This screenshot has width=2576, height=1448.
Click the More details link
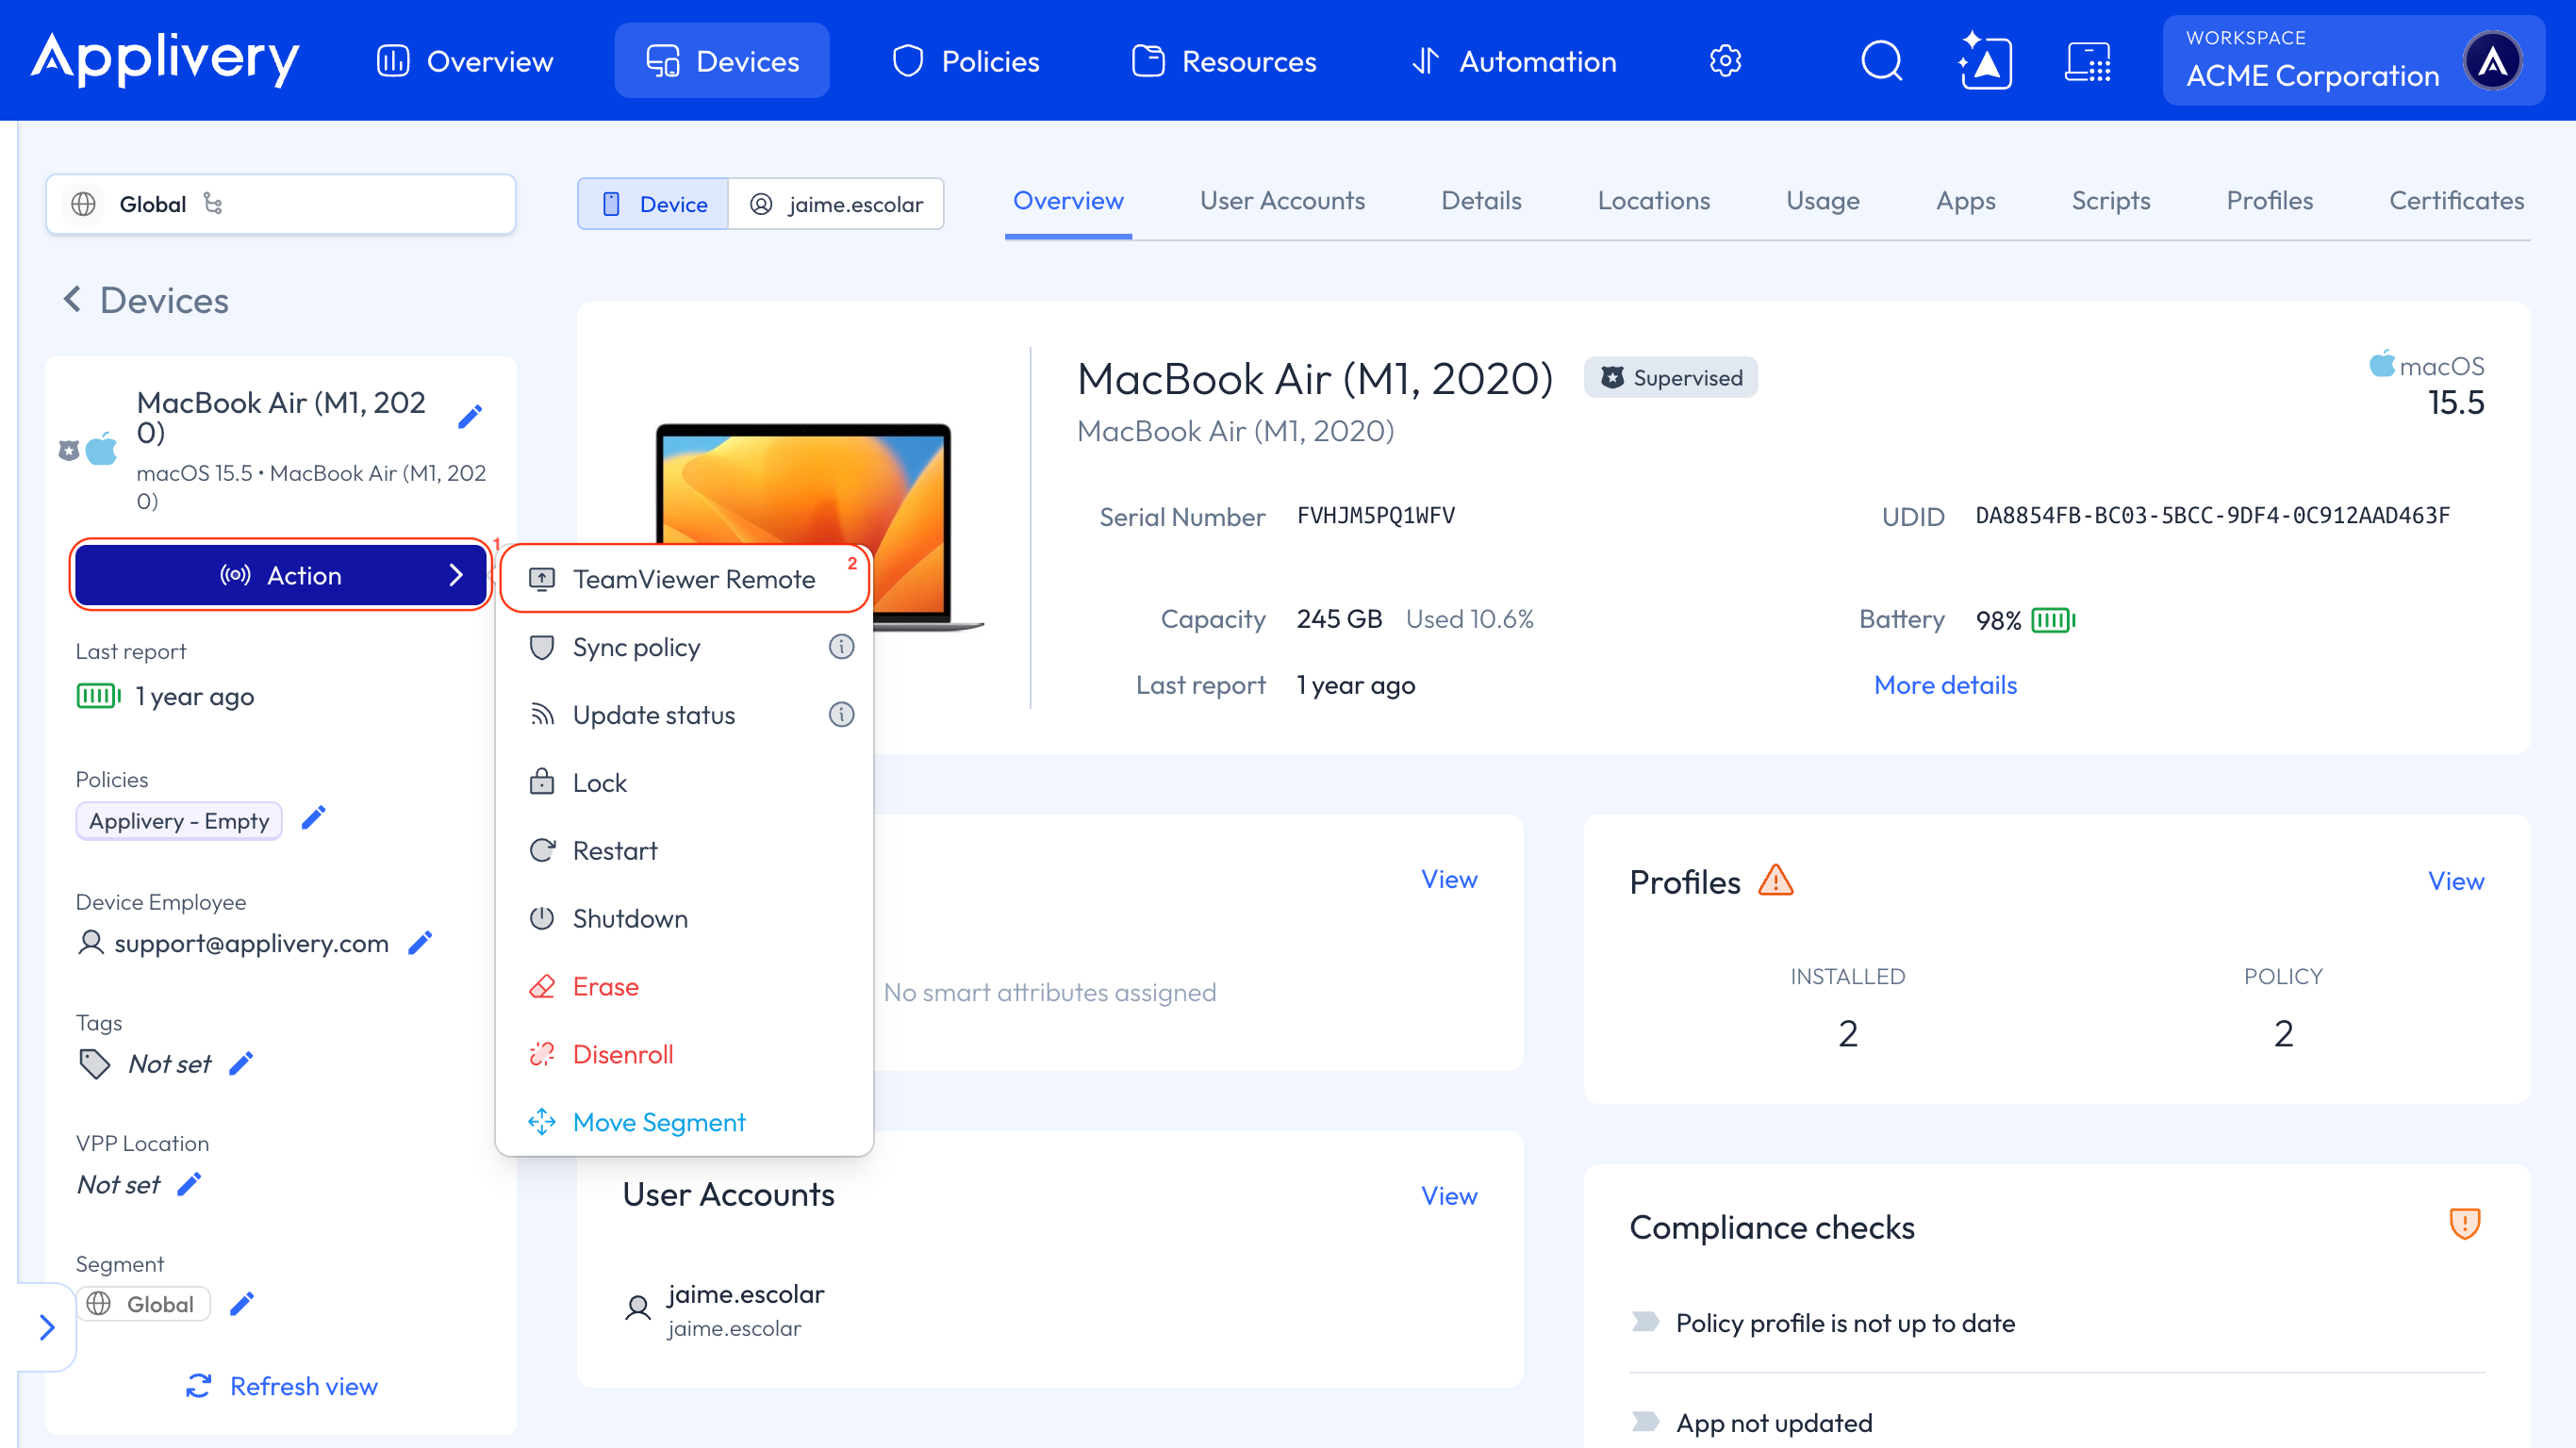click(x=1945, y=685)
